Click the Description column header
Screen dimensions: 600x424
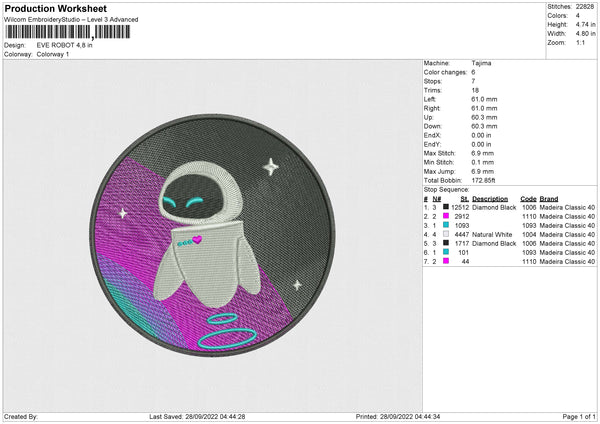(490, 199)
